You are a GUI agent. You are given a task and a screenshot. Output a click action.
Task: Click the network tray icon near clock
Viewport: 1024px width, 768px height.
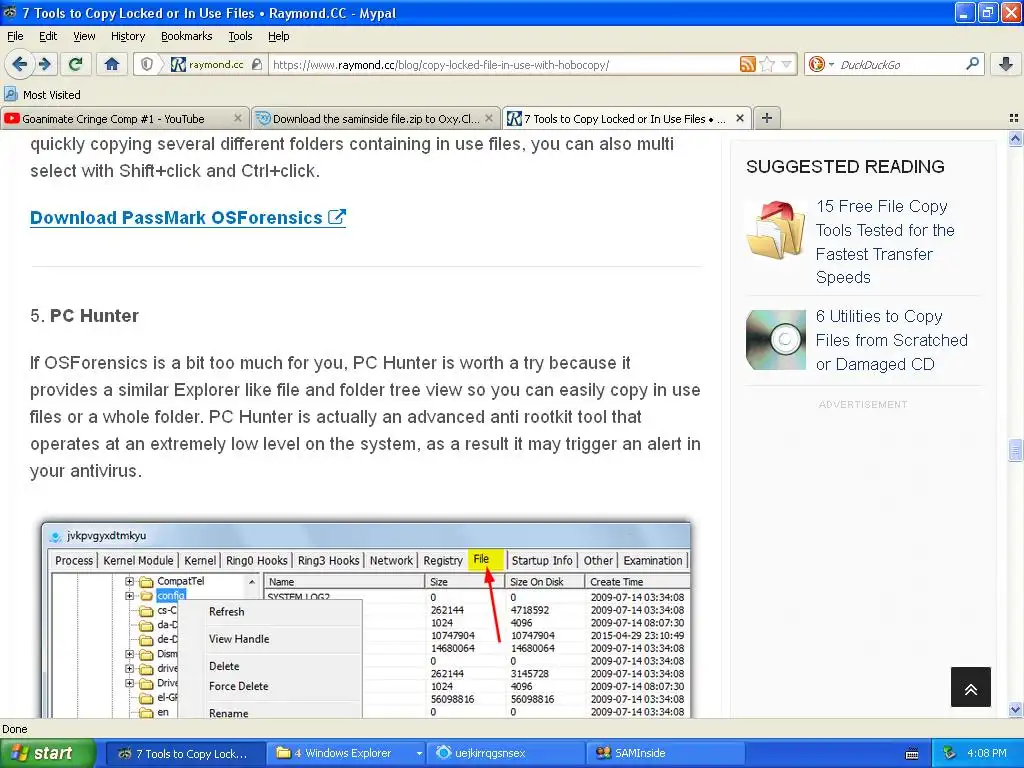[950, 753]
